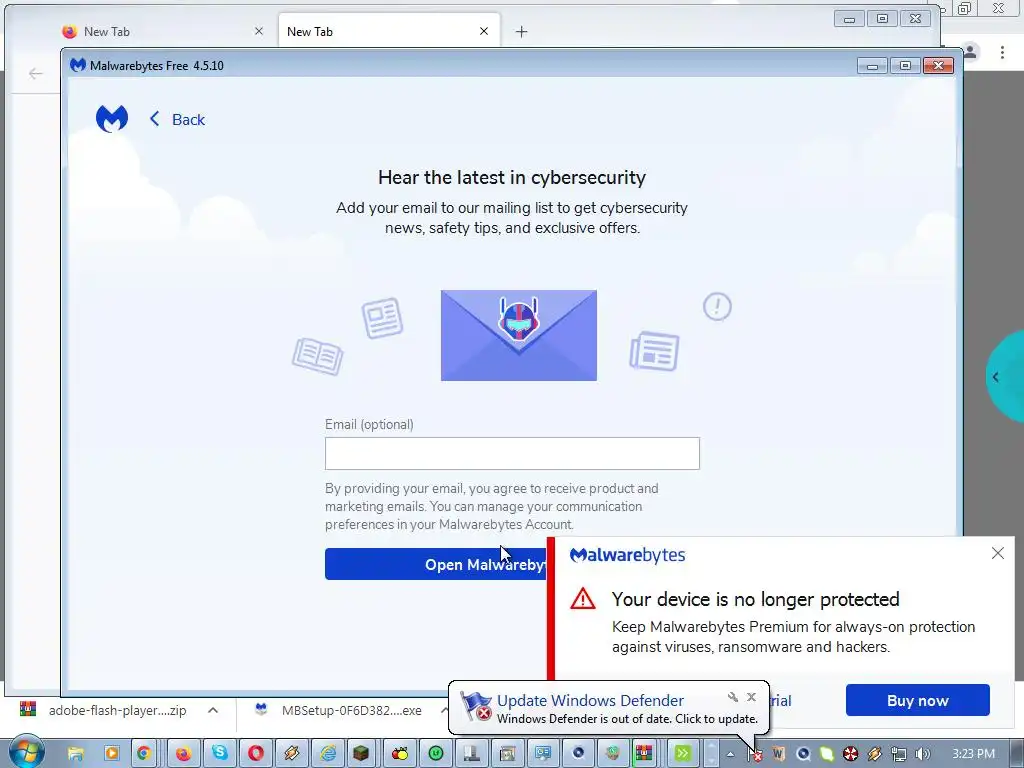
Task: Close the first New Tab
Action: coord(259,31)
